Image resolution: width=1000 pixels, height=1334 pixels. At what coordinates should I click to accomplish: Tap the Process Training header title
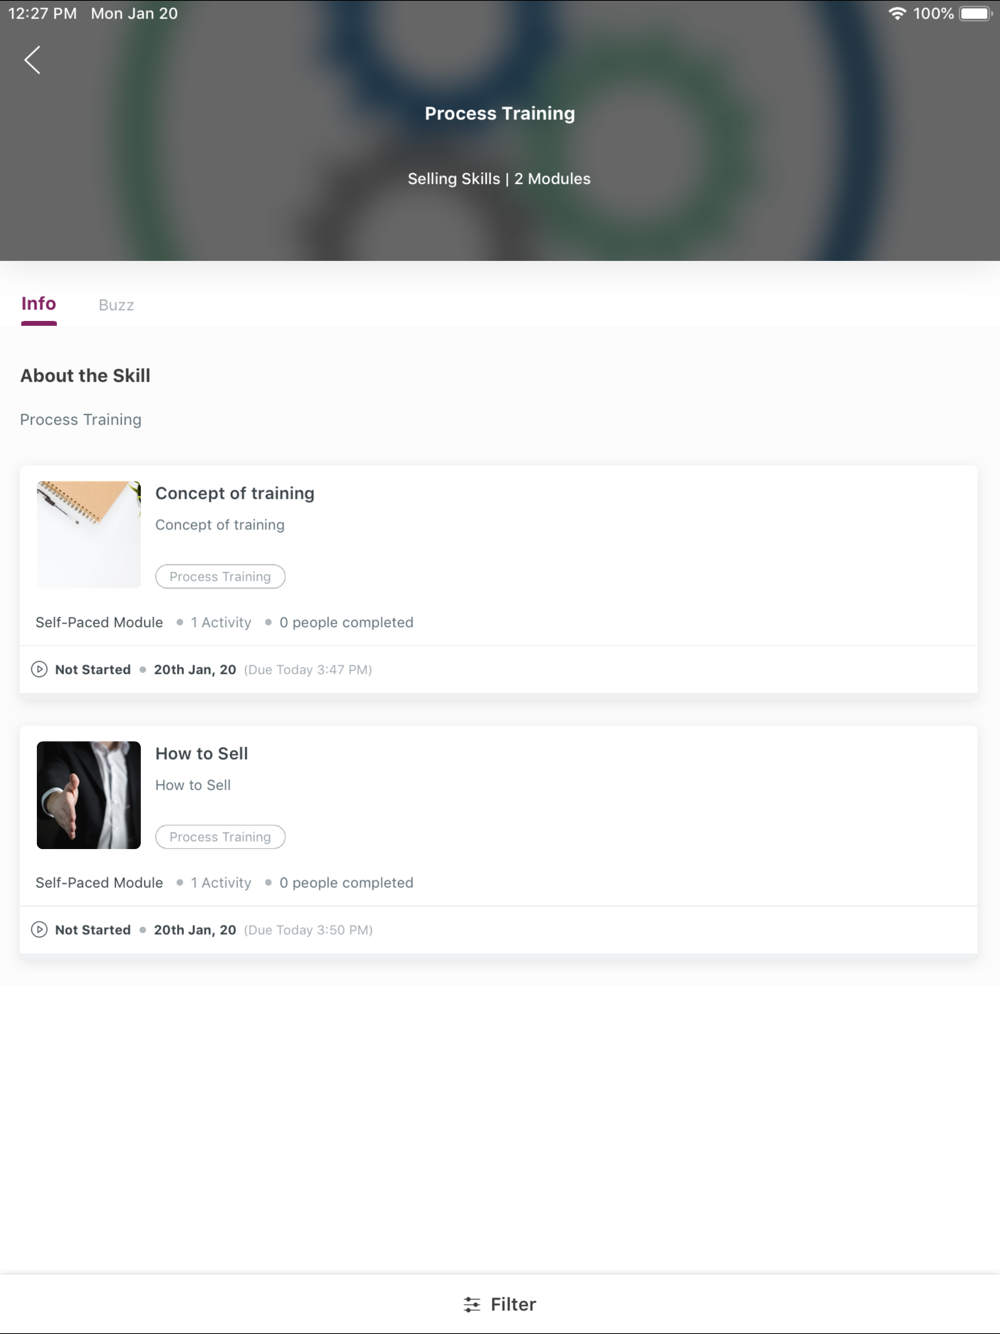click(500, 113)
